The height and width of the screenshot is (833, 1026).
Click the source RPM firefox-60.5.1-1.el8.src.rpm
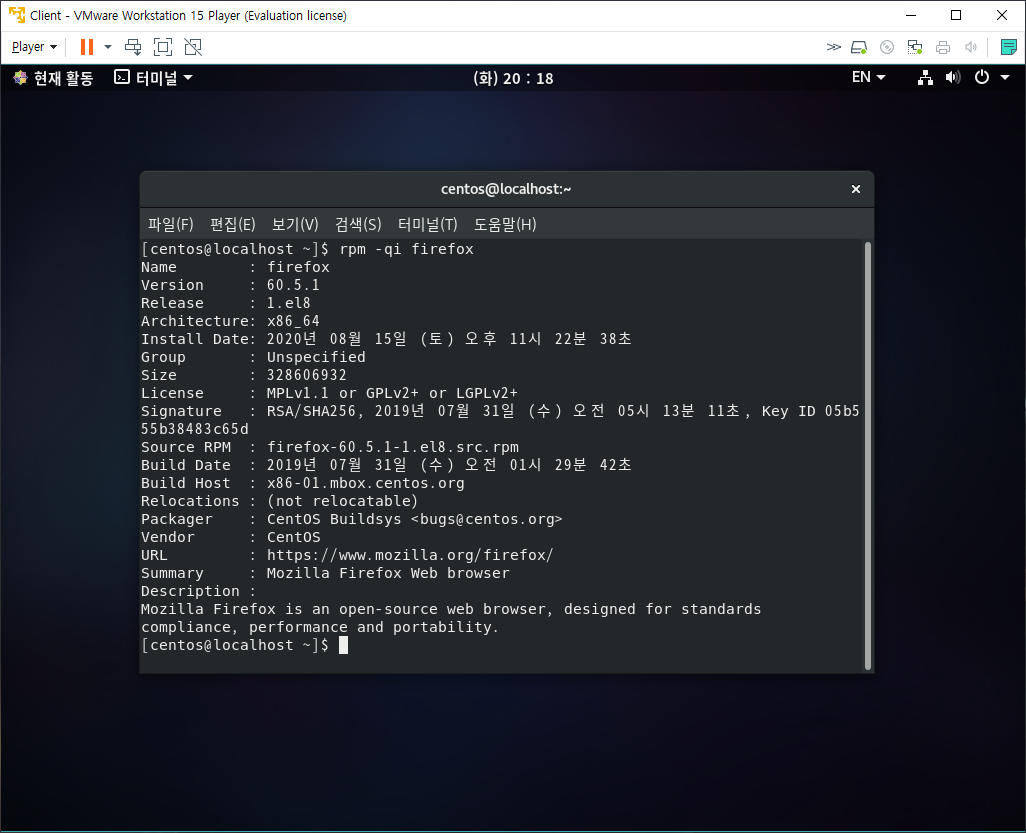tap(393, 447)
